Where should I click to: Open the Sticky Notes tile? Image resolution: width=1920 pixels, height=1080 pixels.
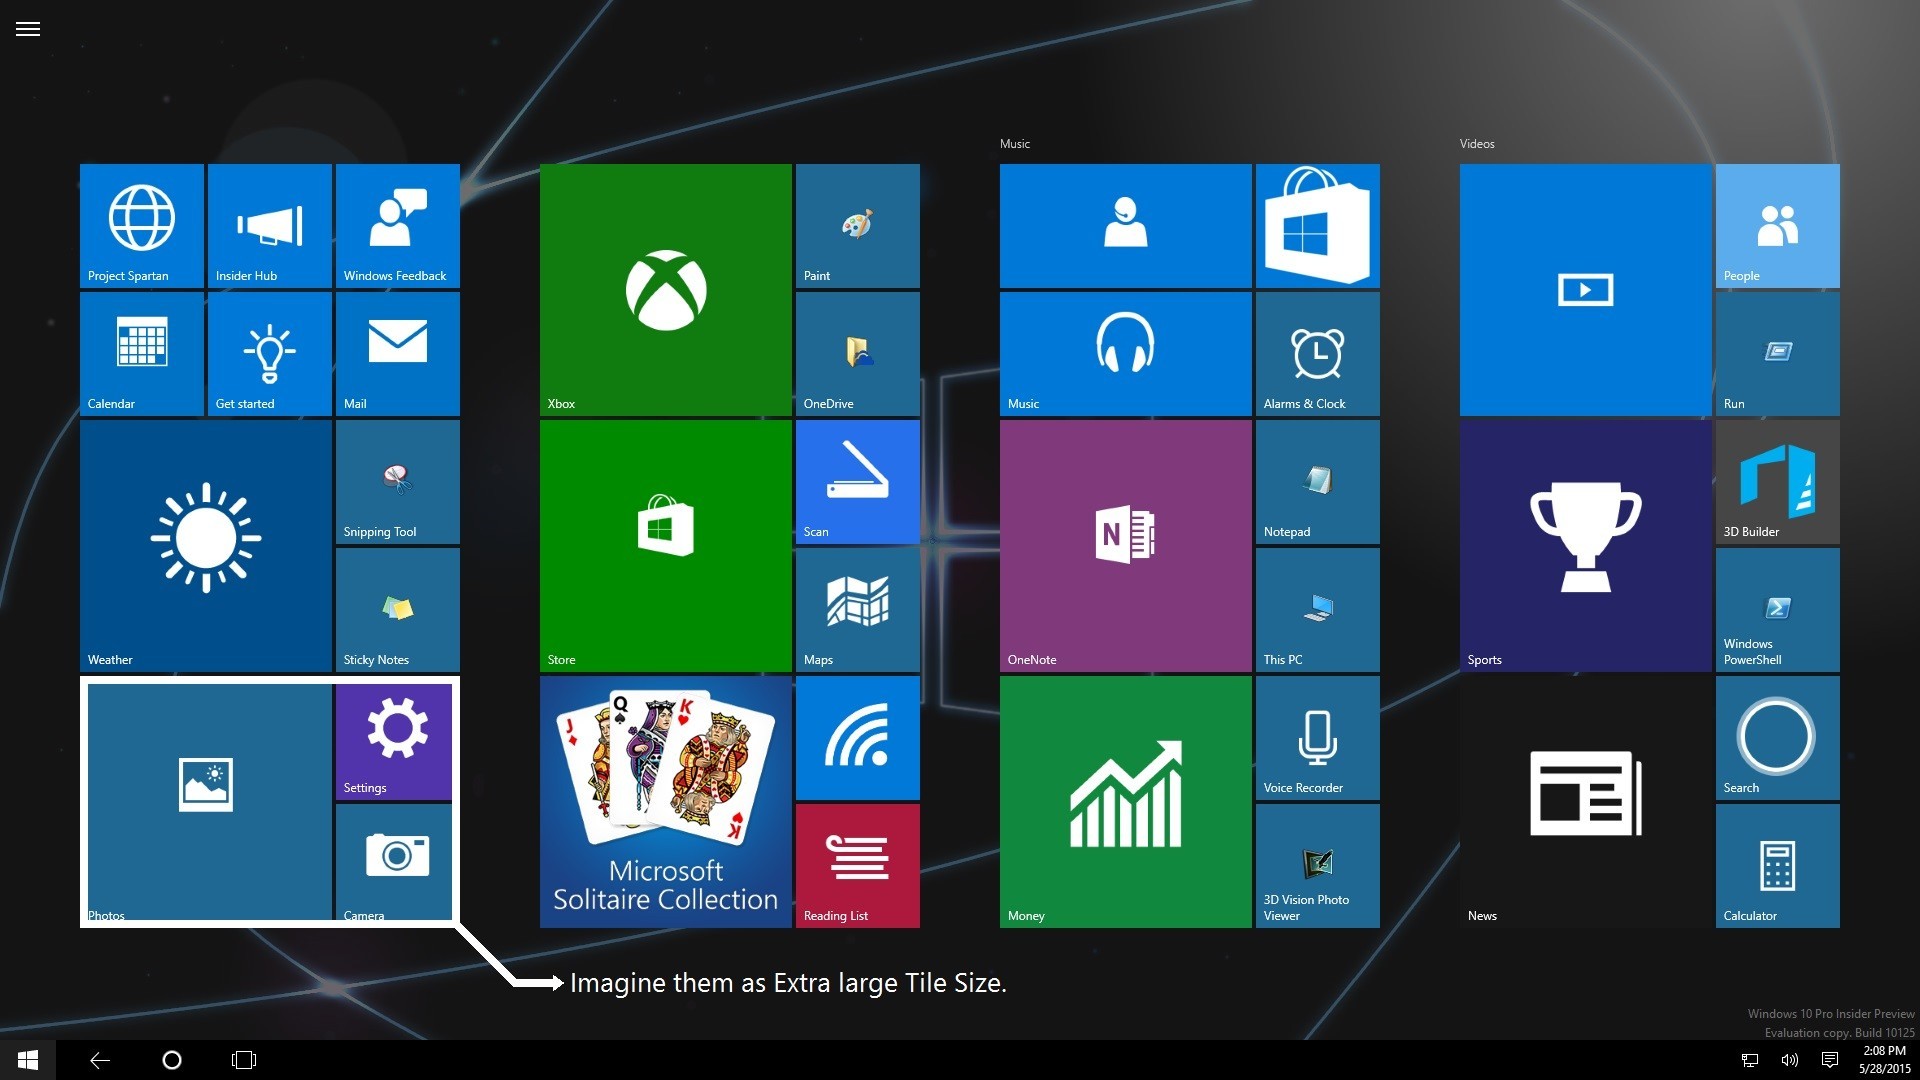tap(397, 610)
